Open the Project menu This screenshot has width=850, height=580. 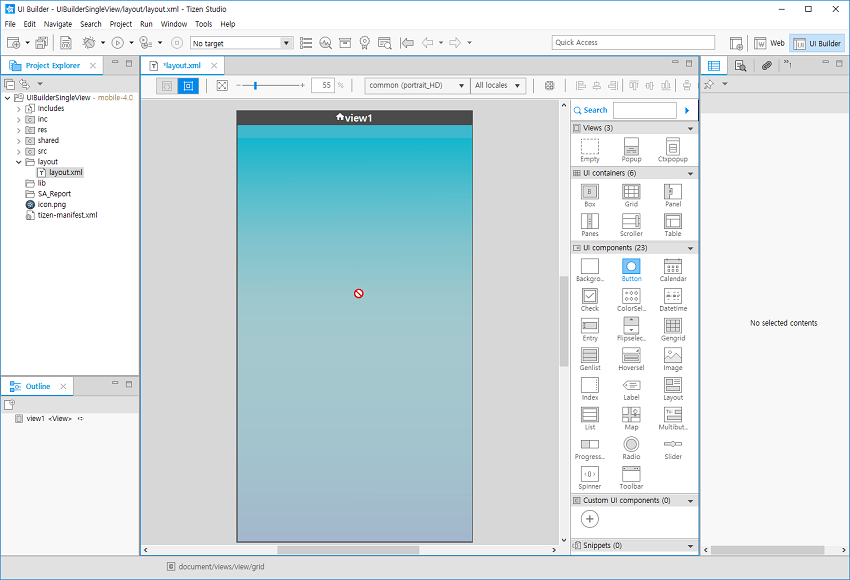click(x=120, y=24)
